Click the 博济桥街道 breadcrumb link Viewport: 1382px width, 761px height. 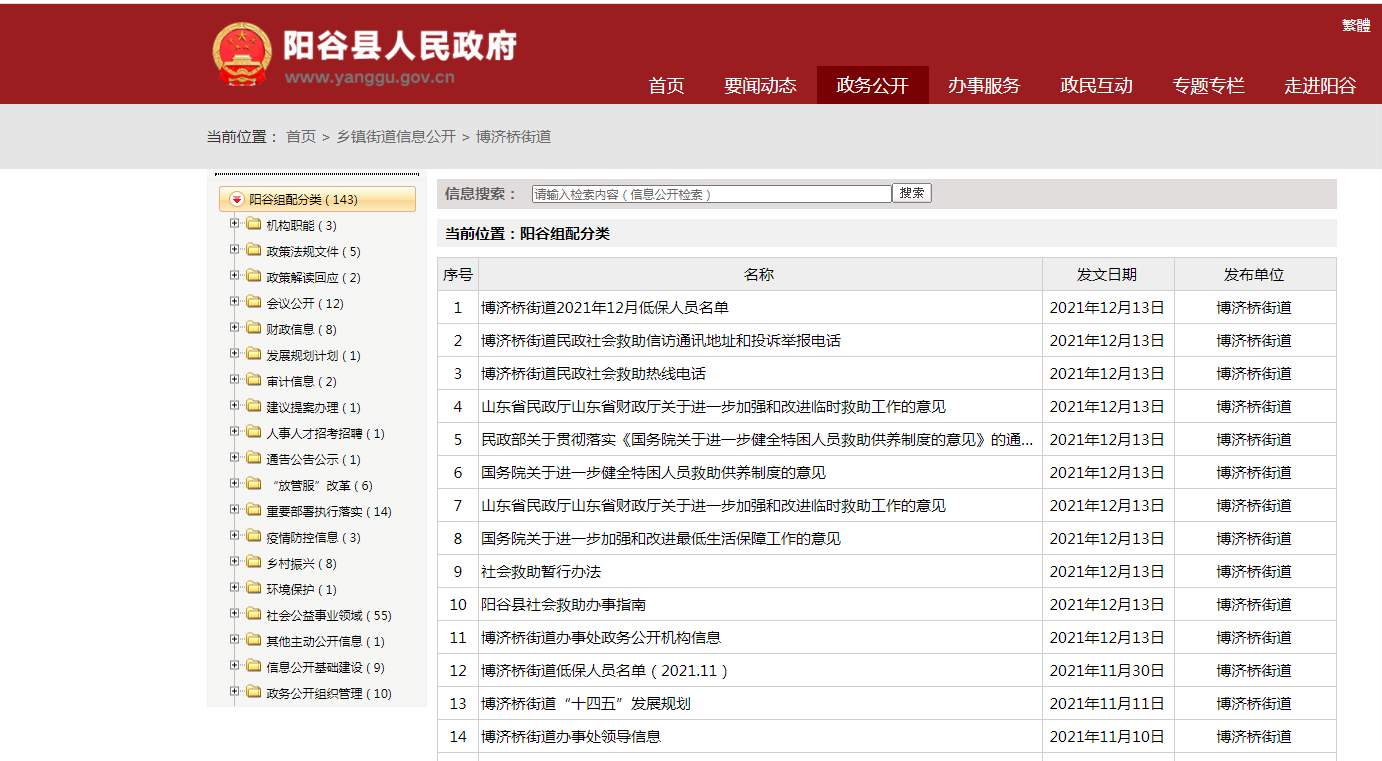513,136
